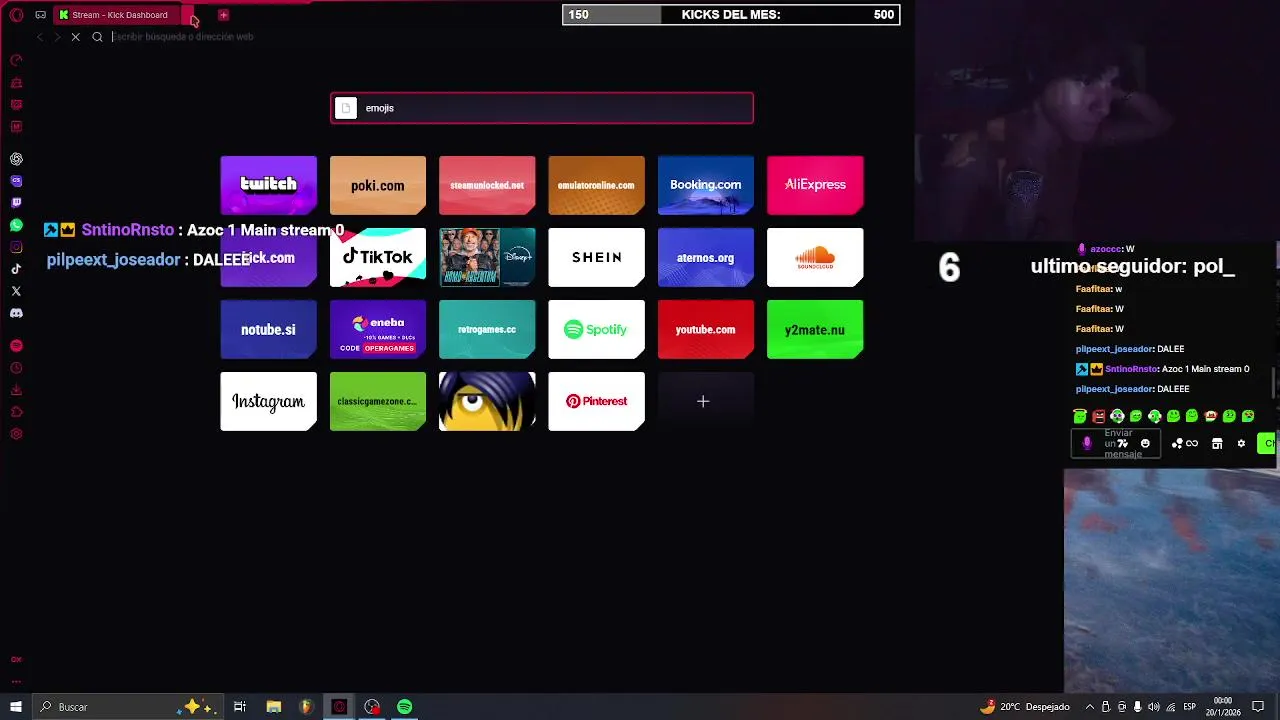1280x720 pixels.
Task: Open the Opera GX main menu logo
Action: pos(16,15)
